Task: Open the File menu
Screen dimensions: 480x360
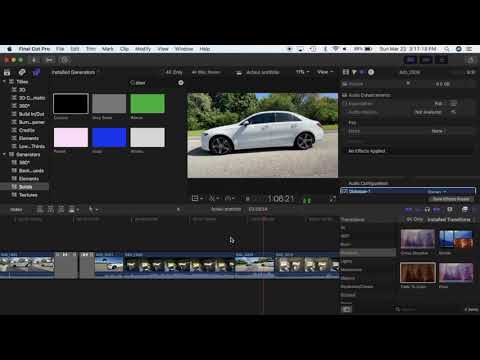Action: [x=60, y=49]
